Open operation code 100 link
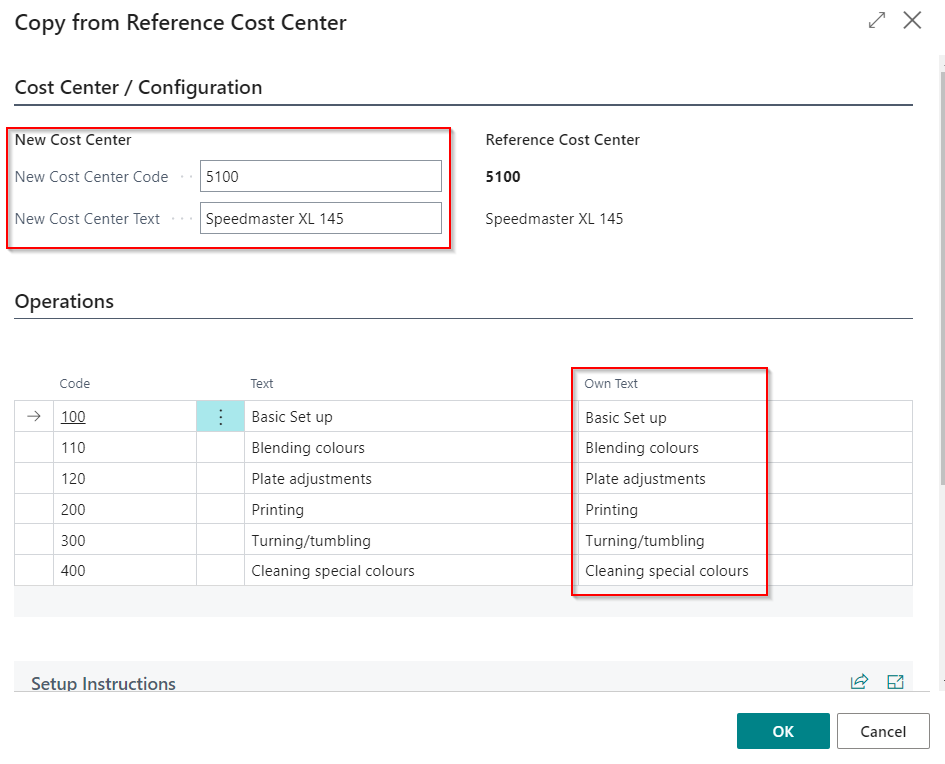The width and height of the screenshot is (945, 764). pos(73,417)
